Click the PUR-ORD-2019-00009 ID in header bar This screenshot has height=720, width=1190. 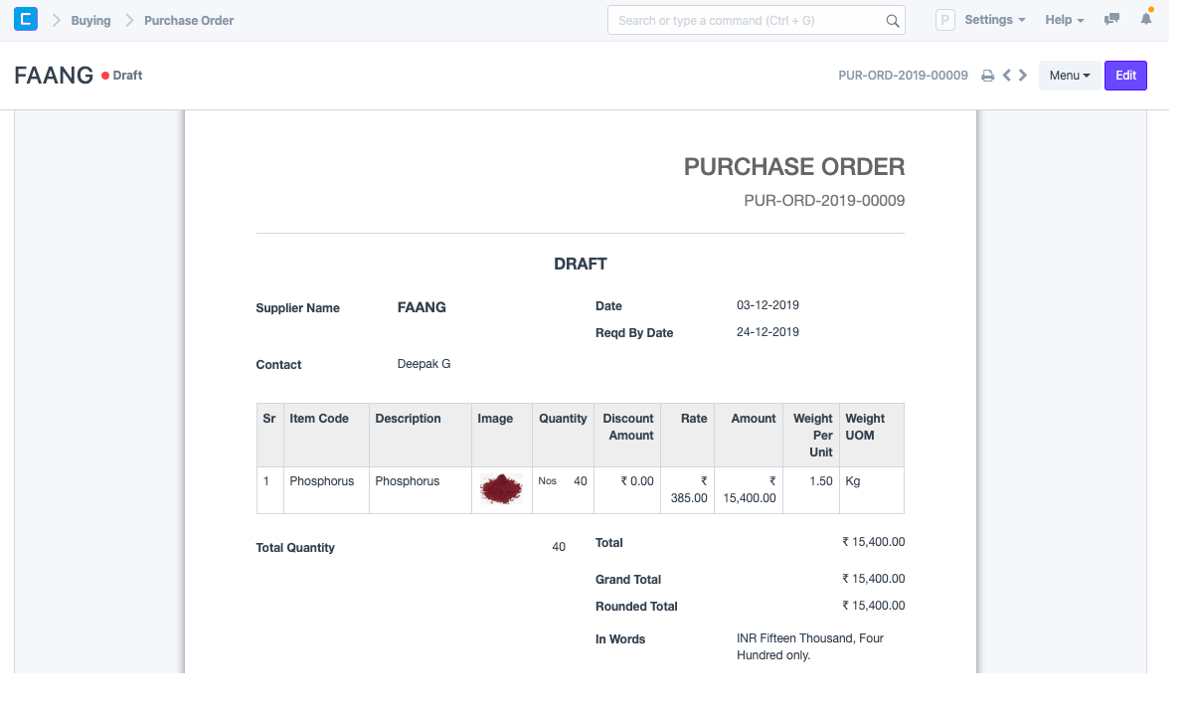pos(903,75)
